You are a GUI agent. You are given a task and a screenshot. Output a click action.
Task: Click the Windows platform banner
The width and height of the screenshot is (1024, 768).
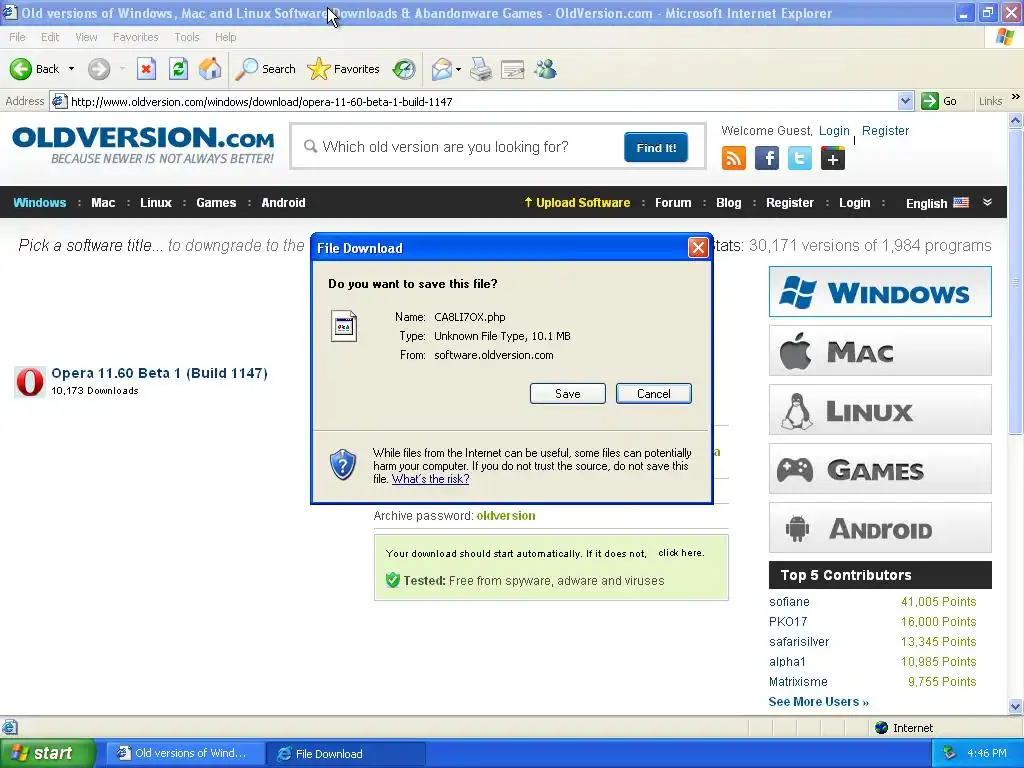pos(880,291)
